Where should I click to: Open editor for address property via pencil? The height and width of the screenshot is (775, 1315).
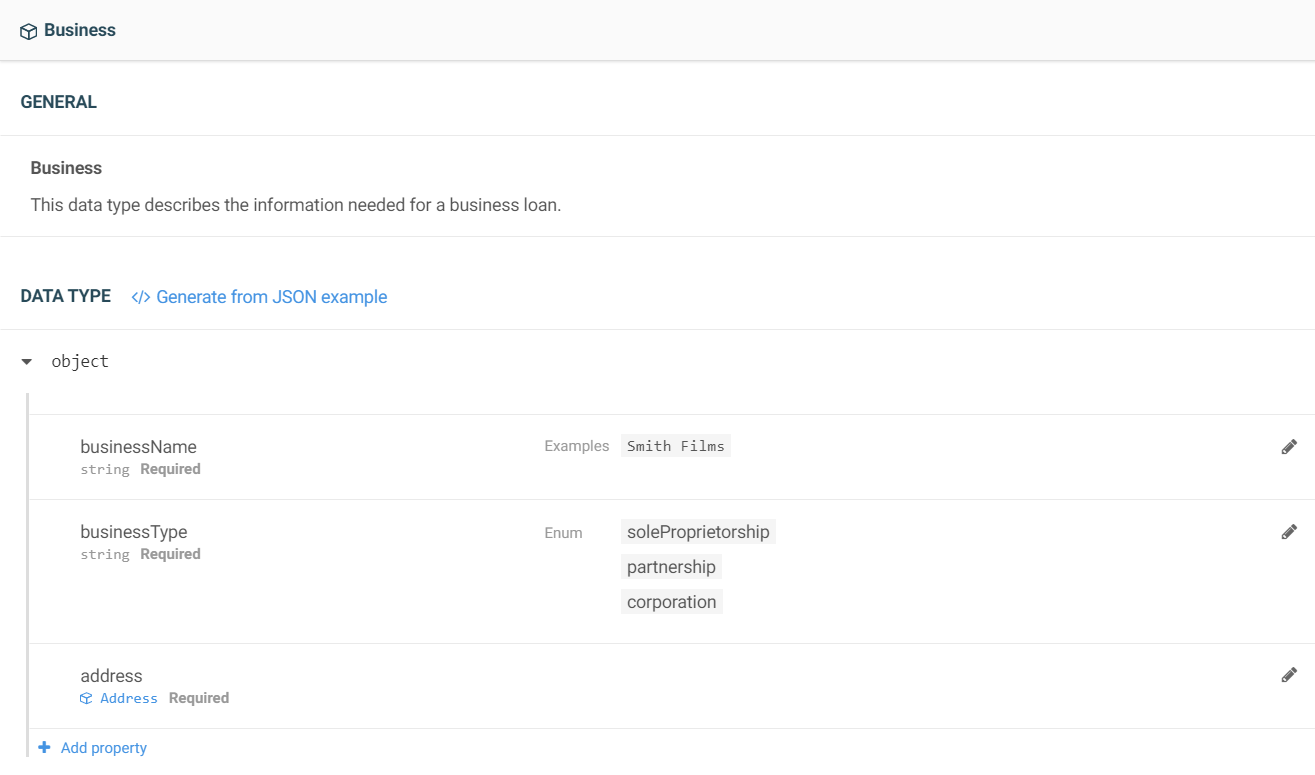click(x=1289, y=675)
